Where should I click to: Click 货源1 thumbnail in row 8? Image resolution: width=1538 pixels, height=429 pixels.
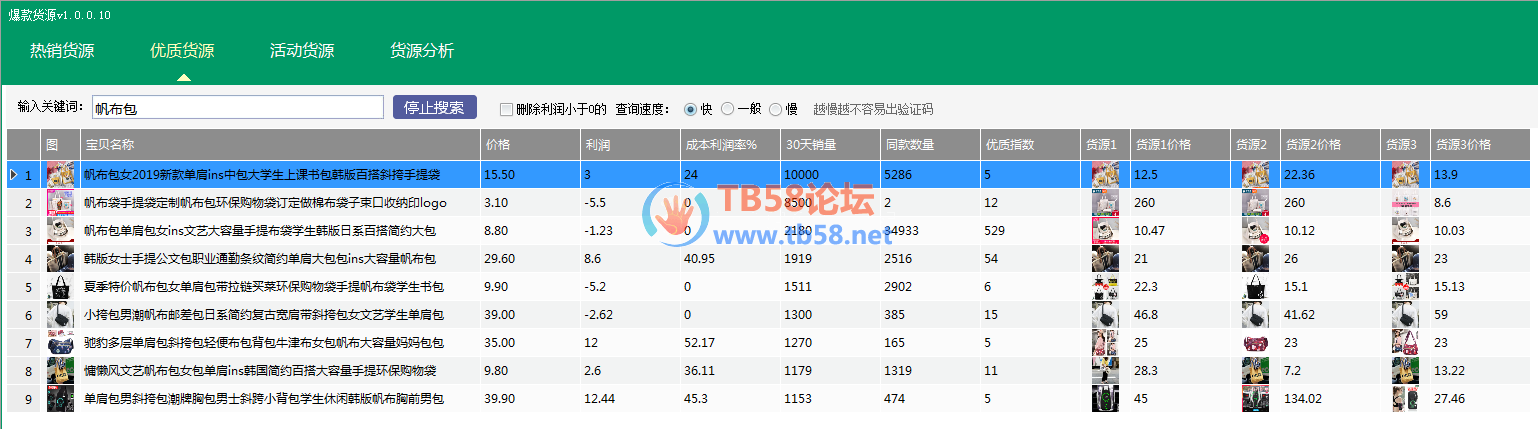(1105, 371)
